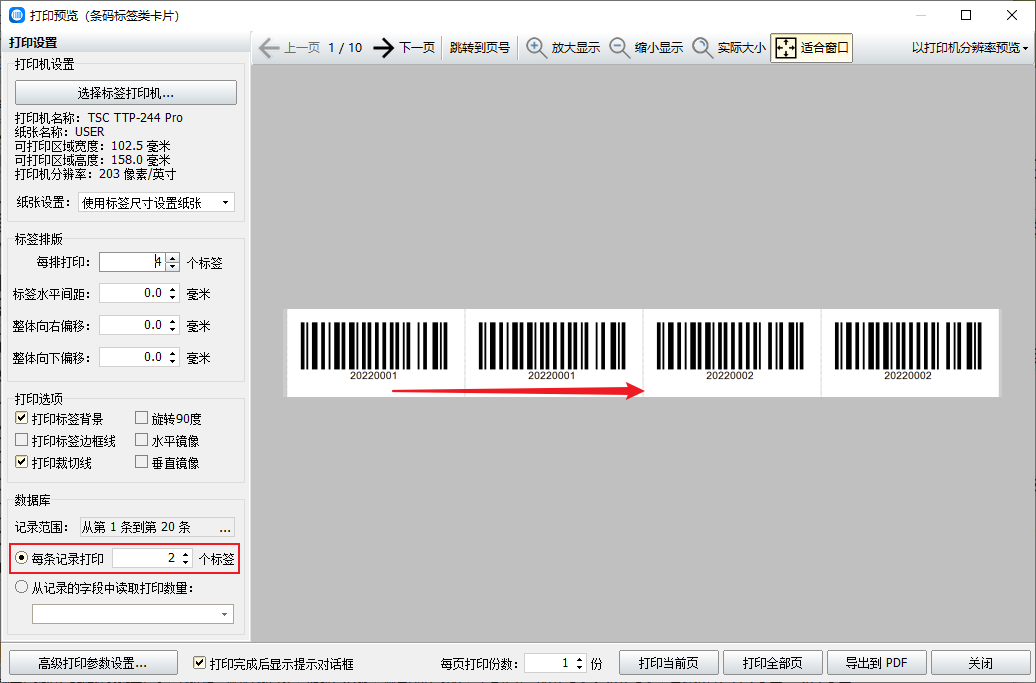
Task: Click the fit to window icon
Action: (786, 48)
